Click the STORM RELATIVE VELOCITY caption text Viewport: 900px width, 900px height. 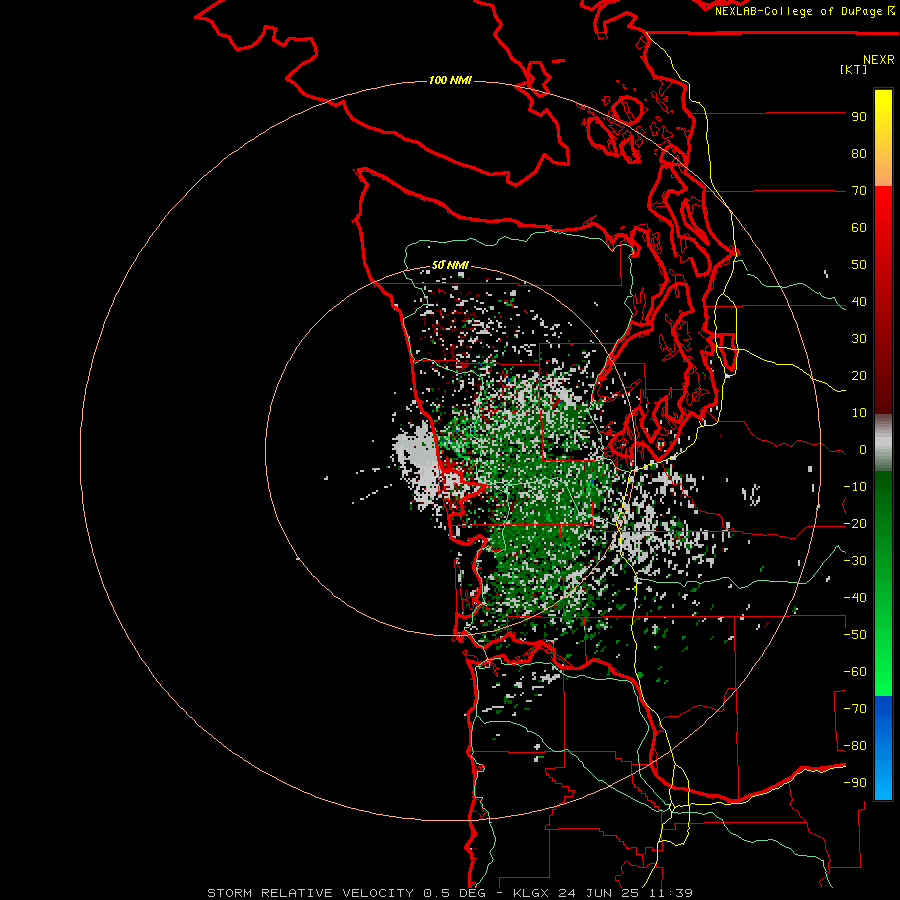[311, 893]
